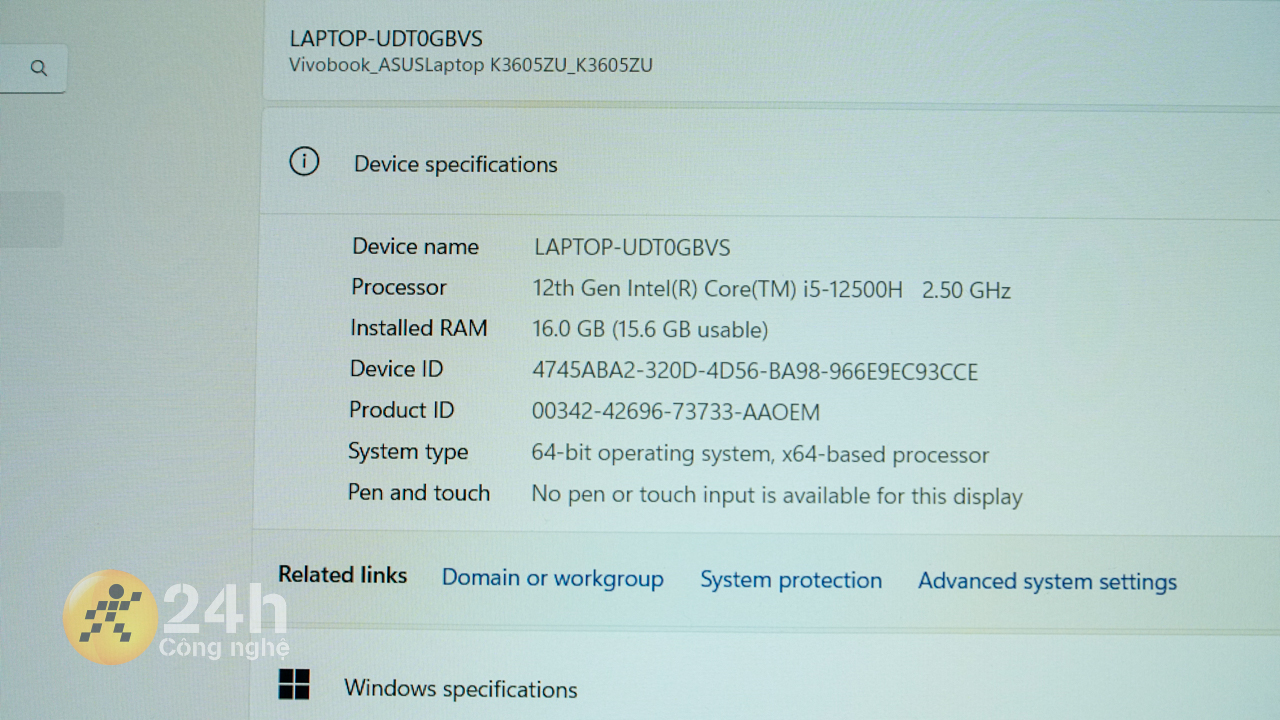Select the 12th Gen Intel Core i5-12500H value
Image resolution: width=1280 pixels, height=720 pixels.
[772, 290]
